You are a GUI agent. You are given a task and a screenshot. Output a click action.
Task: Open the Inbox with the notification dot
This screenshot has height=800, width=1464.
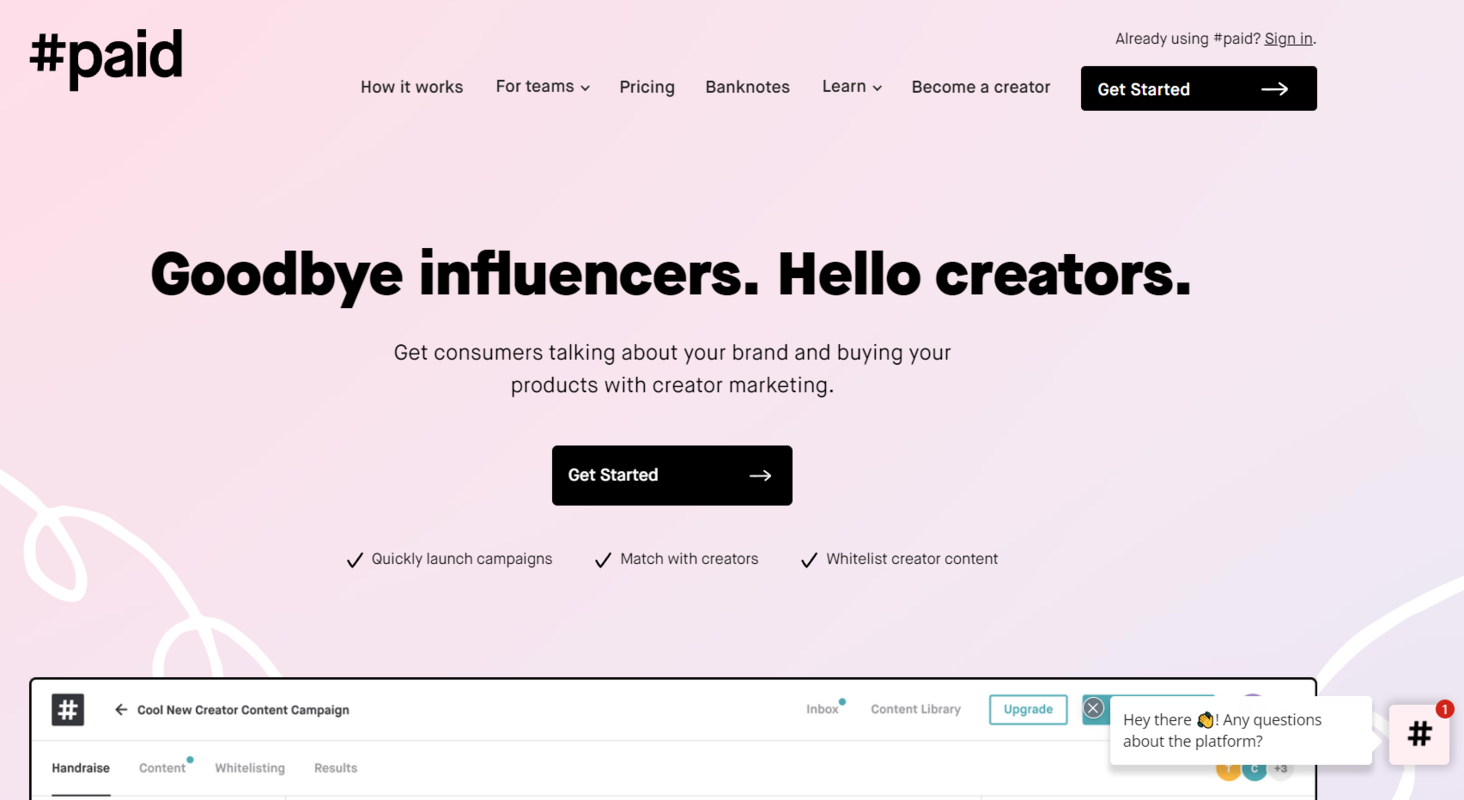(820, 709)
